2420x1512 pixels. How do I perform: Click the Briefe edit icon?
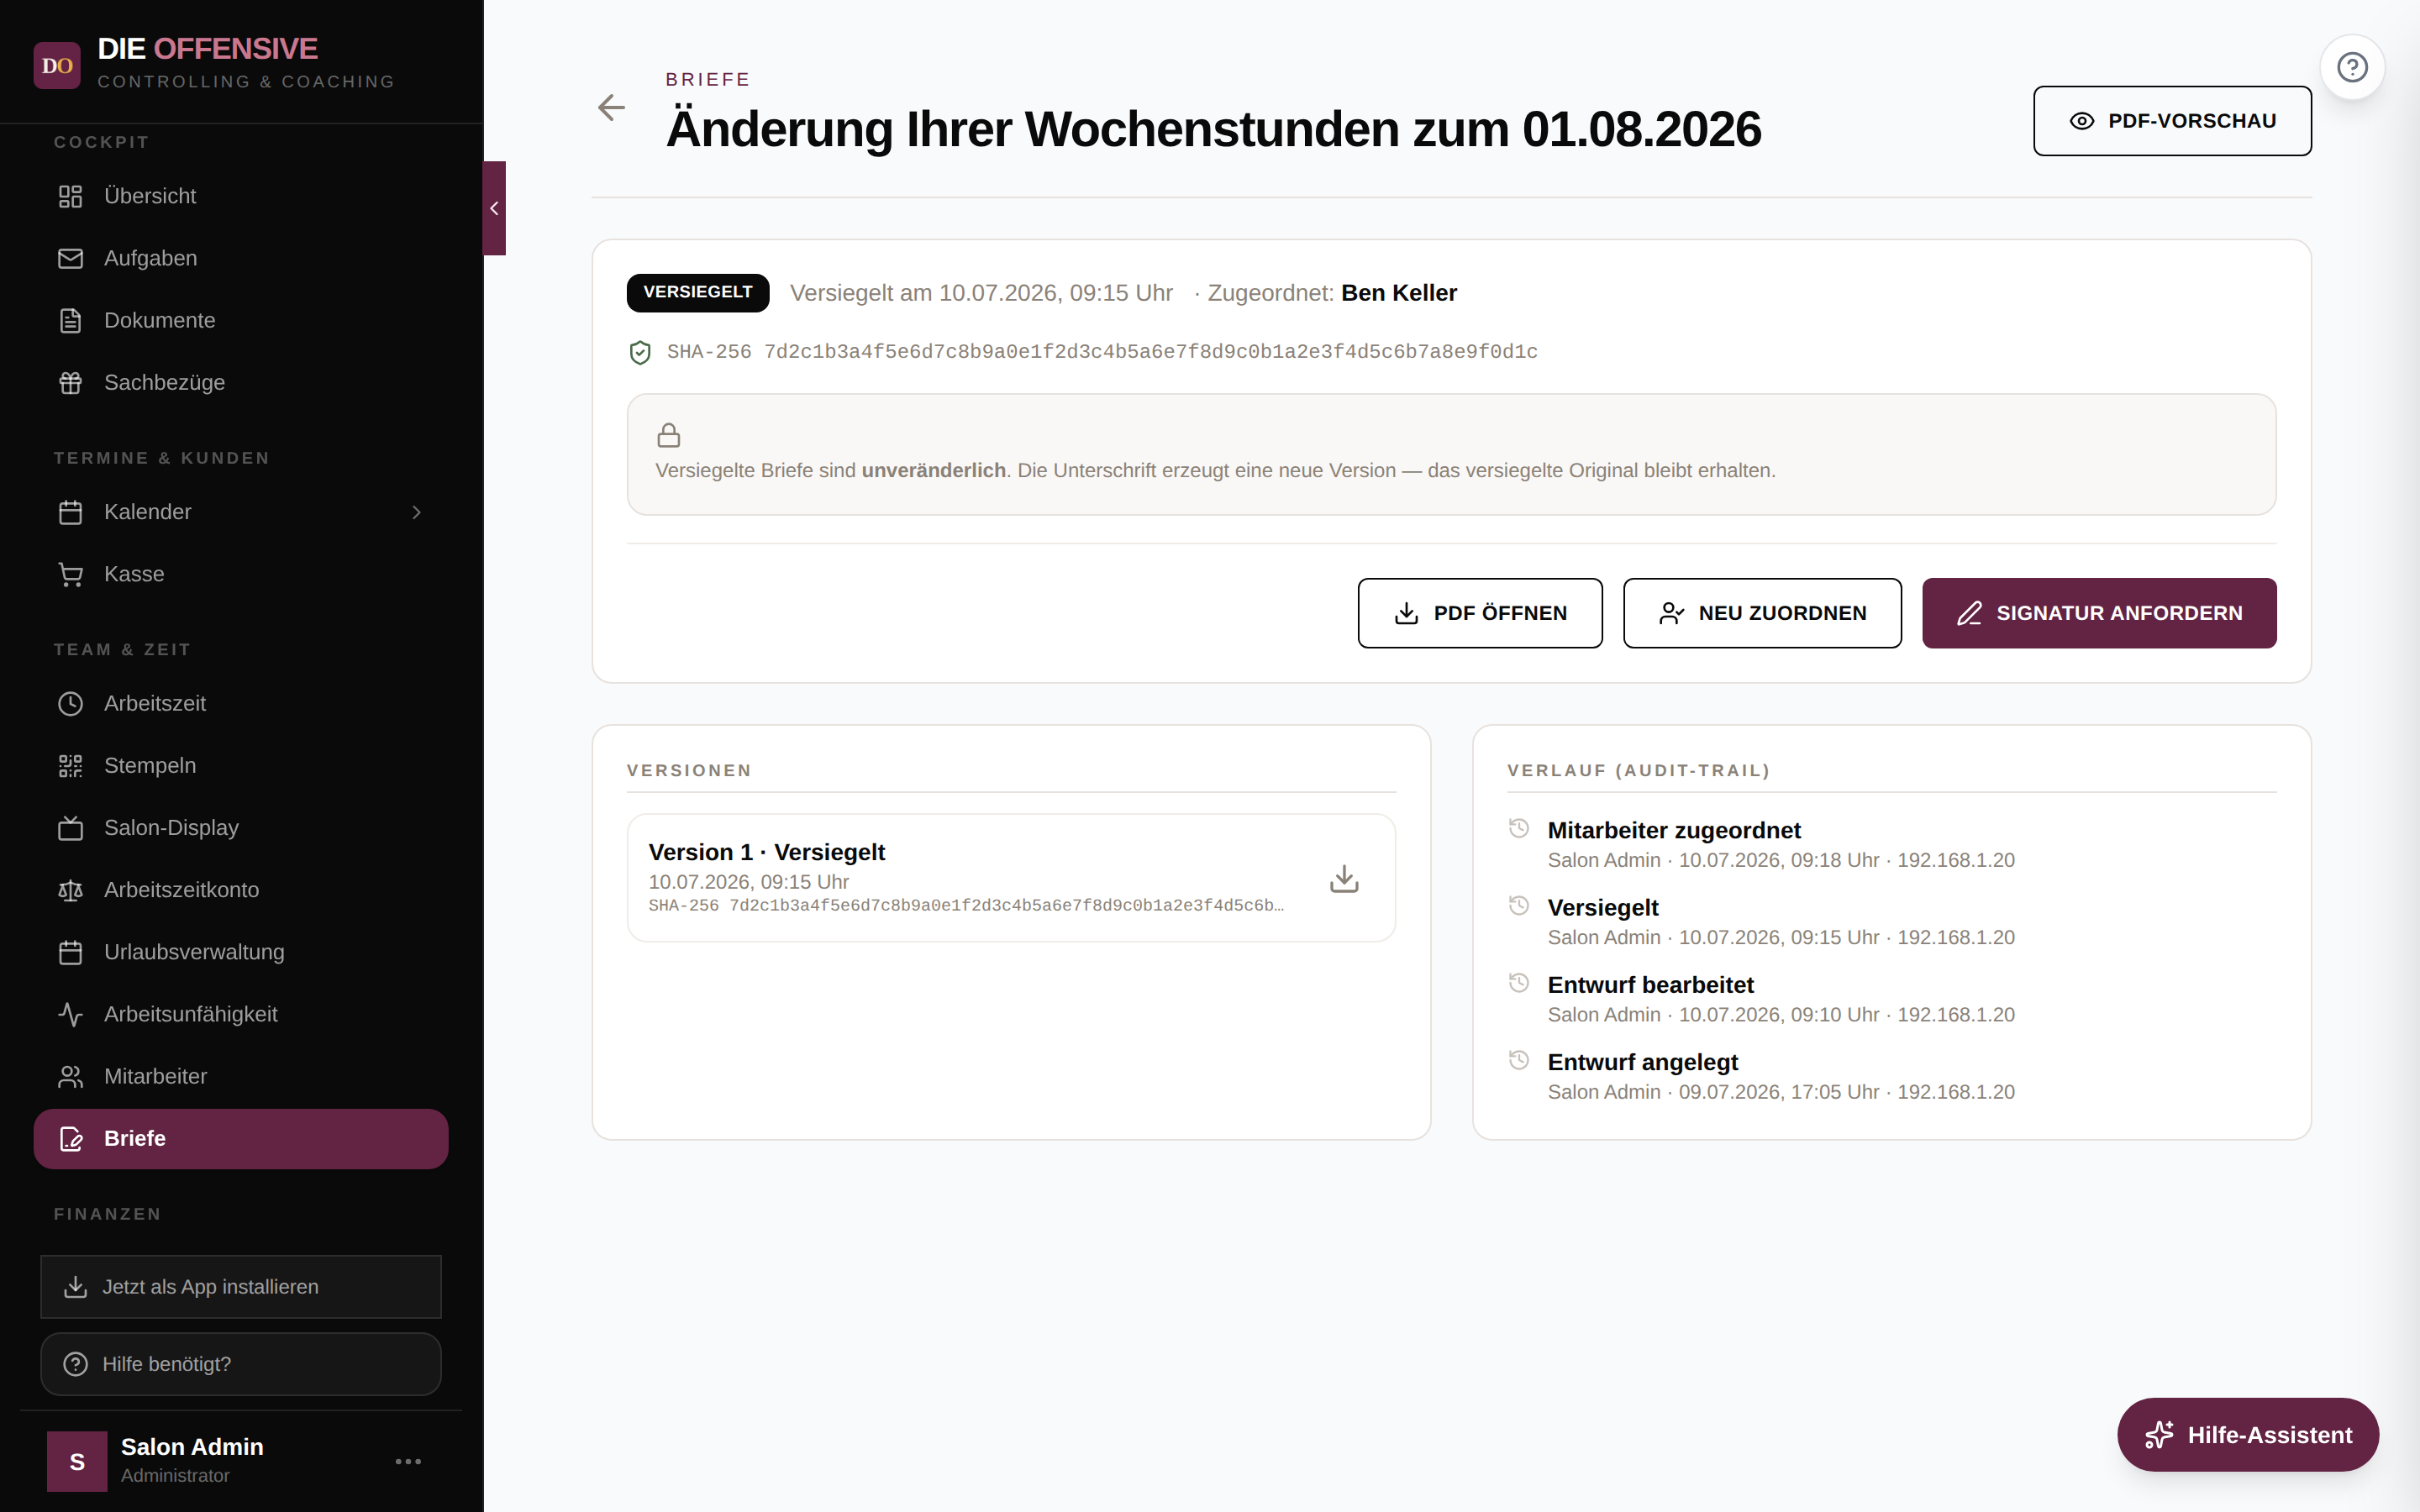tap(70, 1138)
